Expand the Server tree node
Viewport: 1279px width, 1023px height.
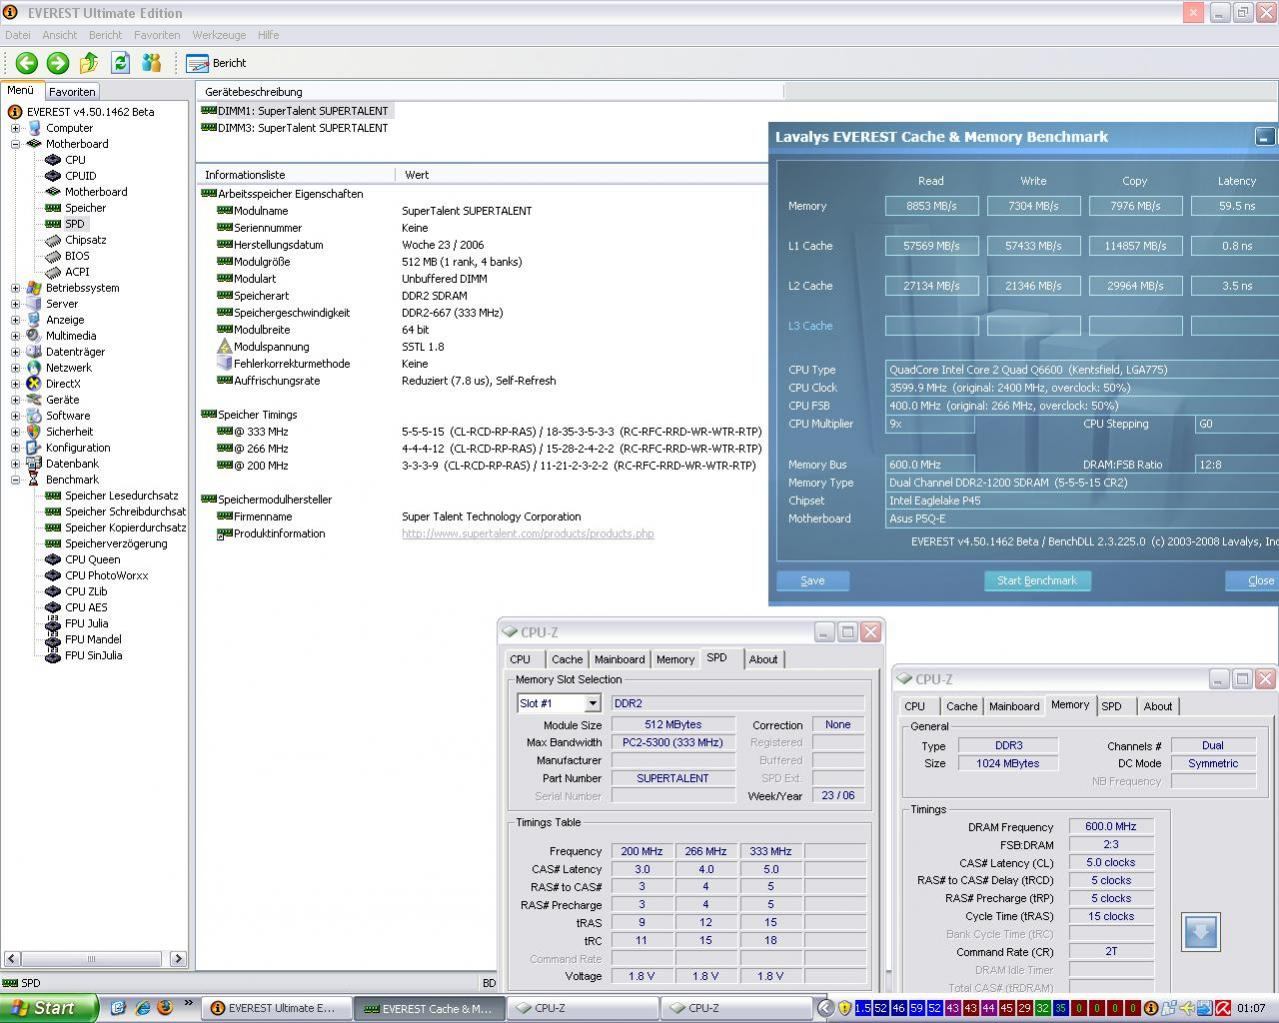point(15,304)
